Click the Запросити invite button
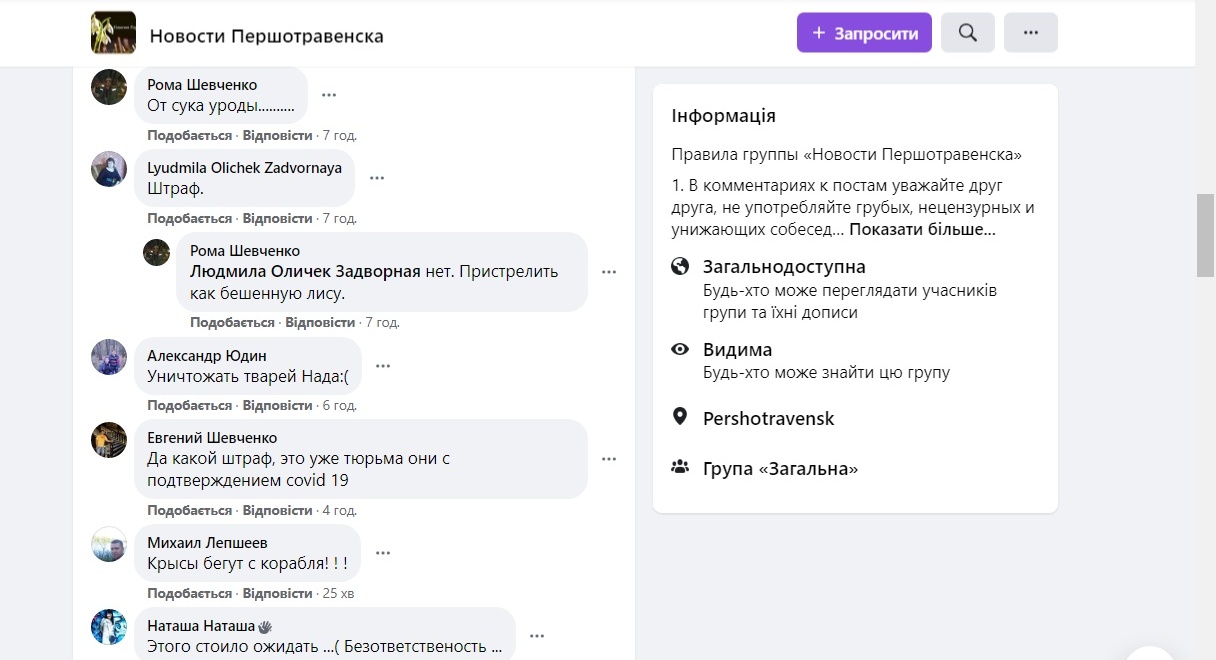This screenshot has width=1216, height=660. click(x=864, y=33)
